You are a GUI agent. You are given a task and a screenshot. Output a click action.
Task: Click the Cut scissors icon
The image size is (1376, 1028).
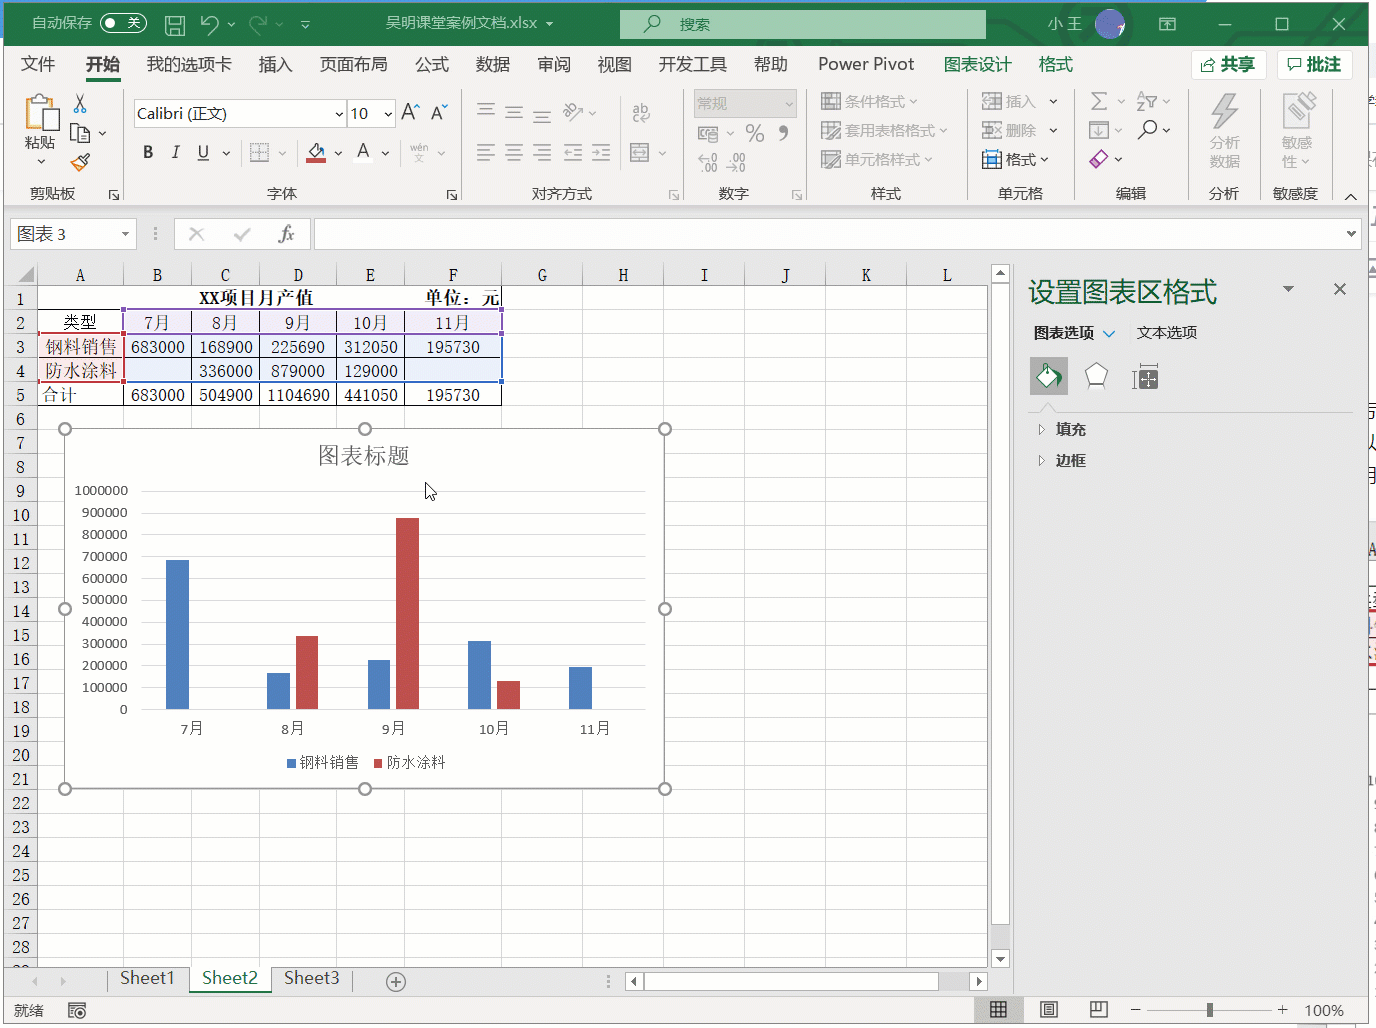click(80, 104)
